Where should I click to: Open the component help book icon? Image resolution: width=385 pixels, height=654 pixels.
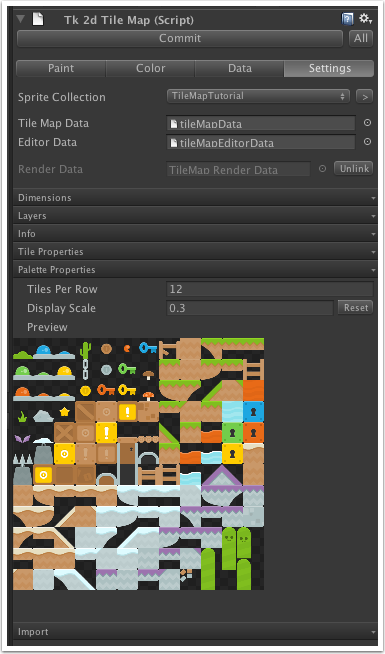click(x=347, y=19)
